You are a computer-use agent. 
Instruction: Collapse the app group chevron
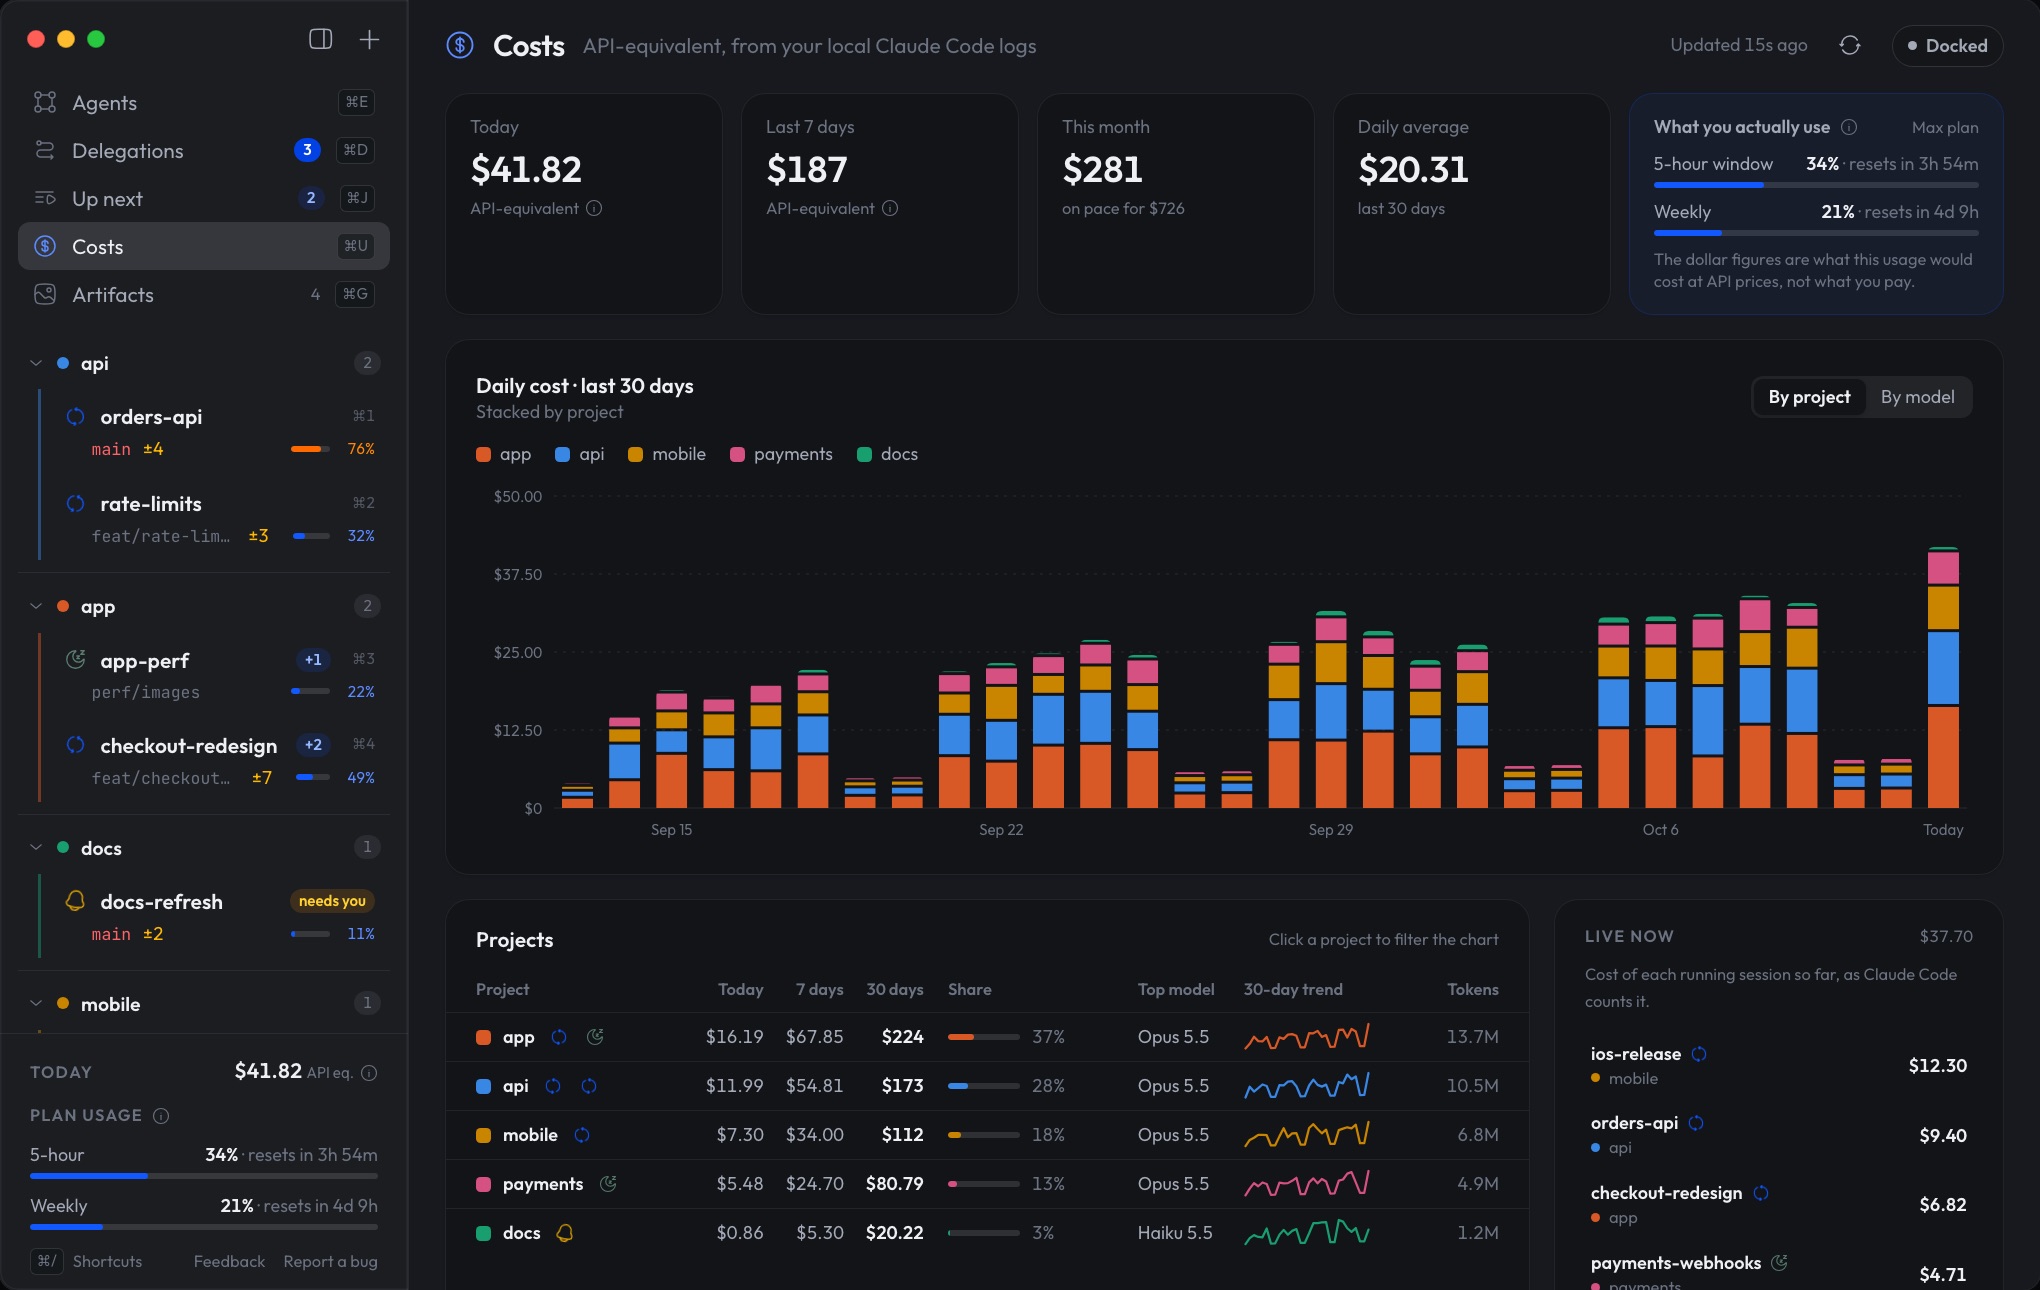point(36,606)
